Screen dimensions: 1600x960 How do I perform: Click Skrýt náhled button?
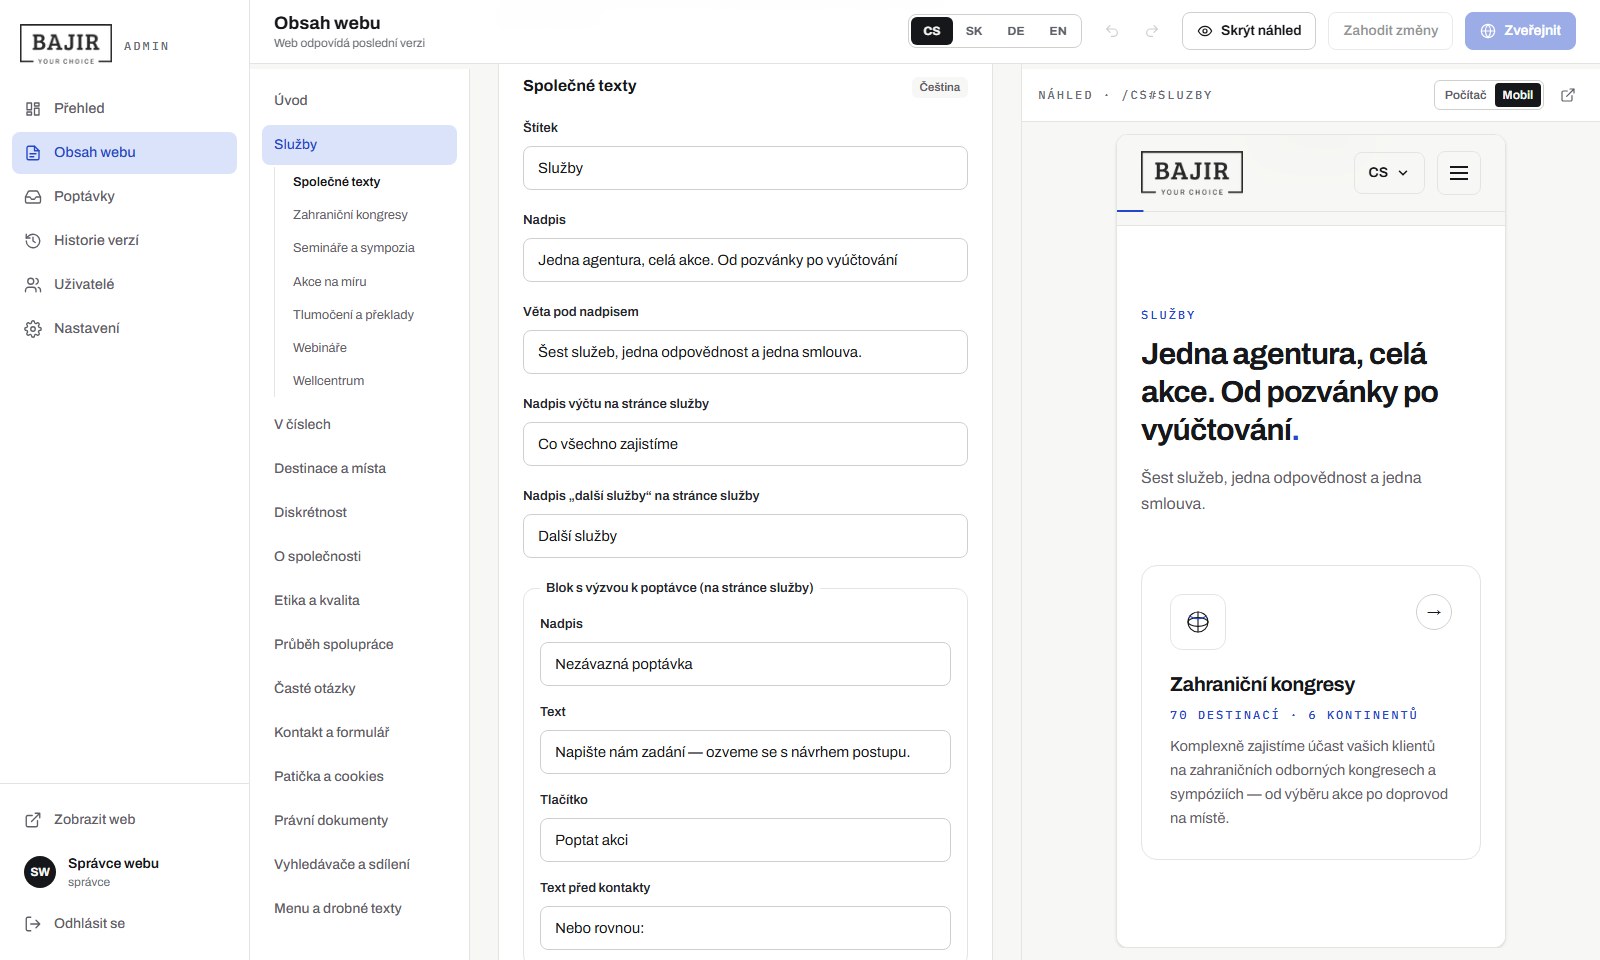1249,31
